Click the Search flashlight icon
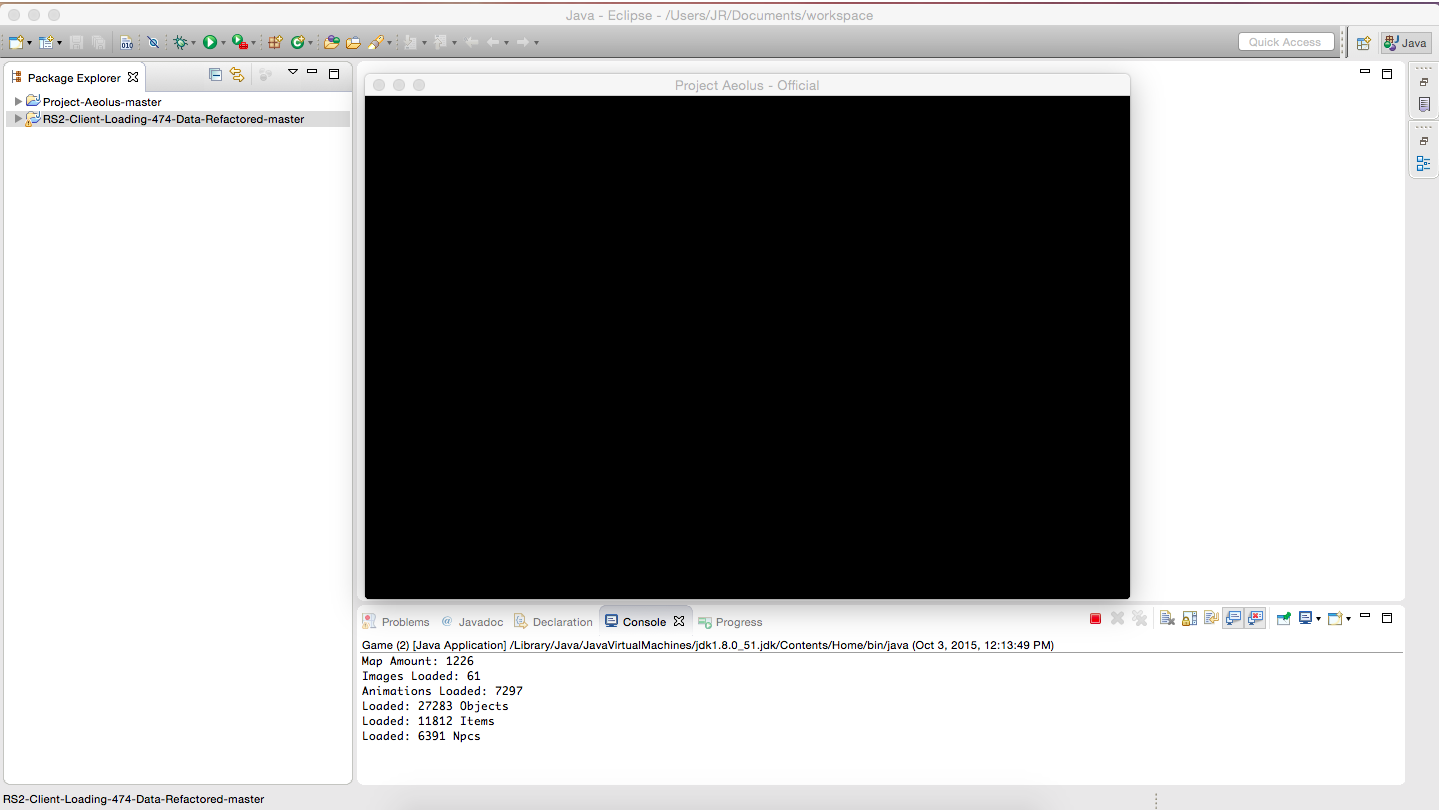The image size is (1439, 810). click(x=376, y=42)
